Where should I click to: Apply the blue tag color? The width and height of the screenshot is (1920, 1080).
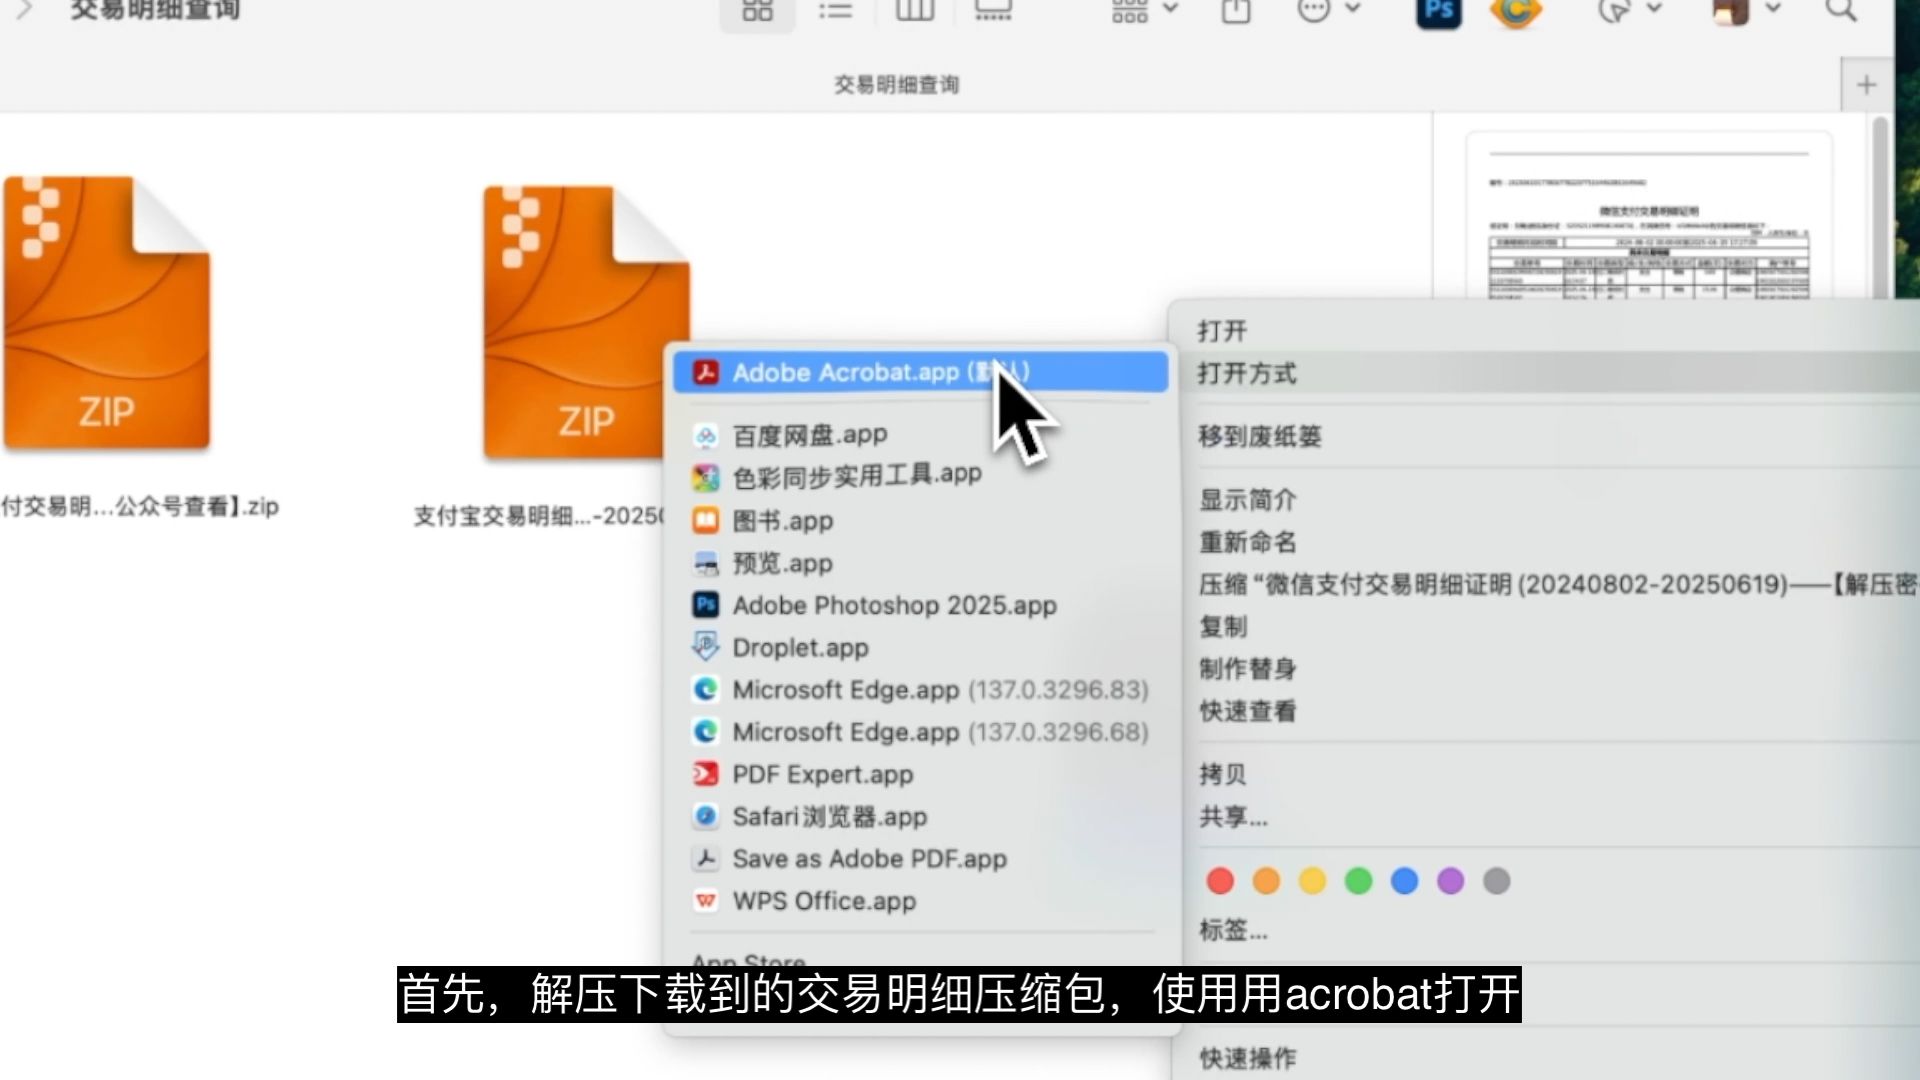point(1404,881)
